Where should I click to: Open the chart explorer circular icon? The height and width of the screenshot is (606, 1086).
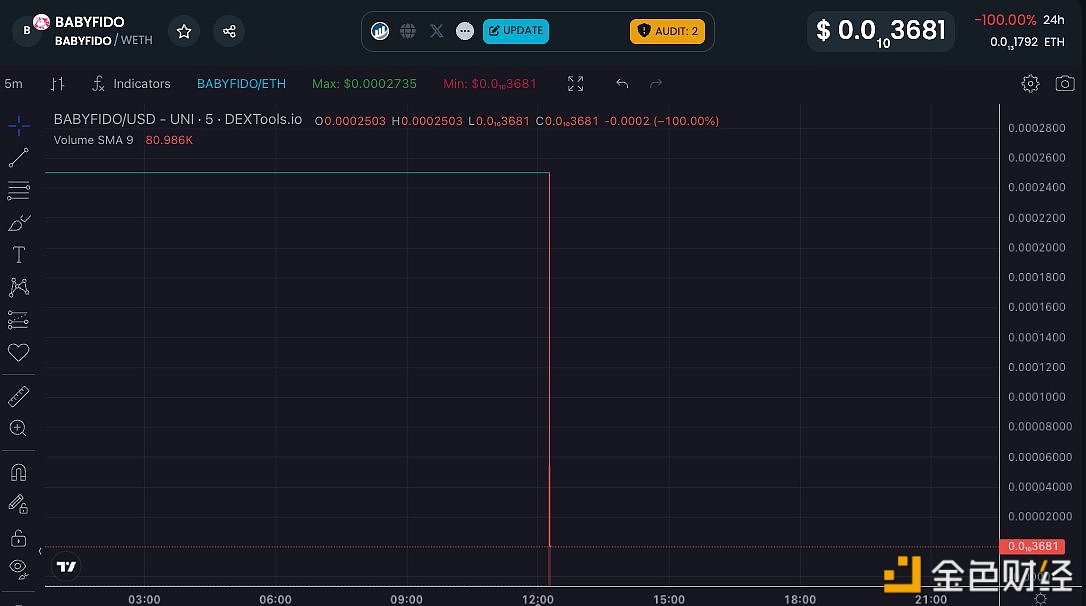(x=380, y=31)
